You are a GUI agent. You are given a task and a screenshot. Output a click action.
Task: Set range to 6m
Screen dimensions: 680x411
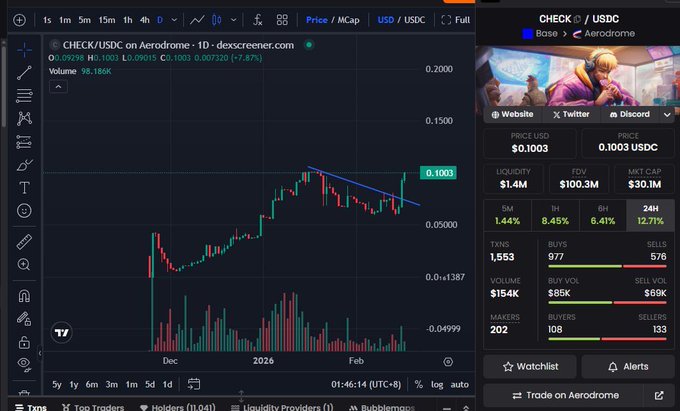[92, 385]
